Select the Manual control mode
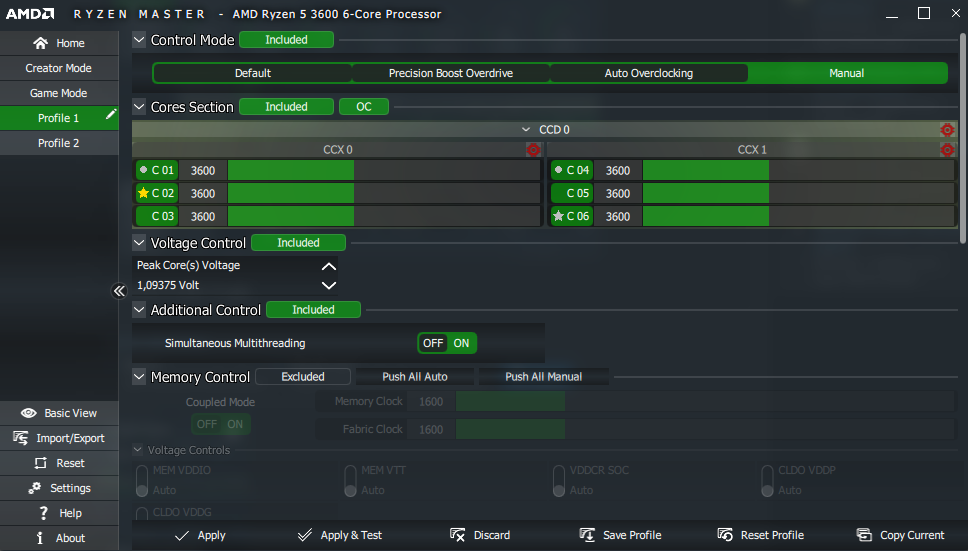Image resolution: width=968 pixels, height=551 pixels. (847, 73)
